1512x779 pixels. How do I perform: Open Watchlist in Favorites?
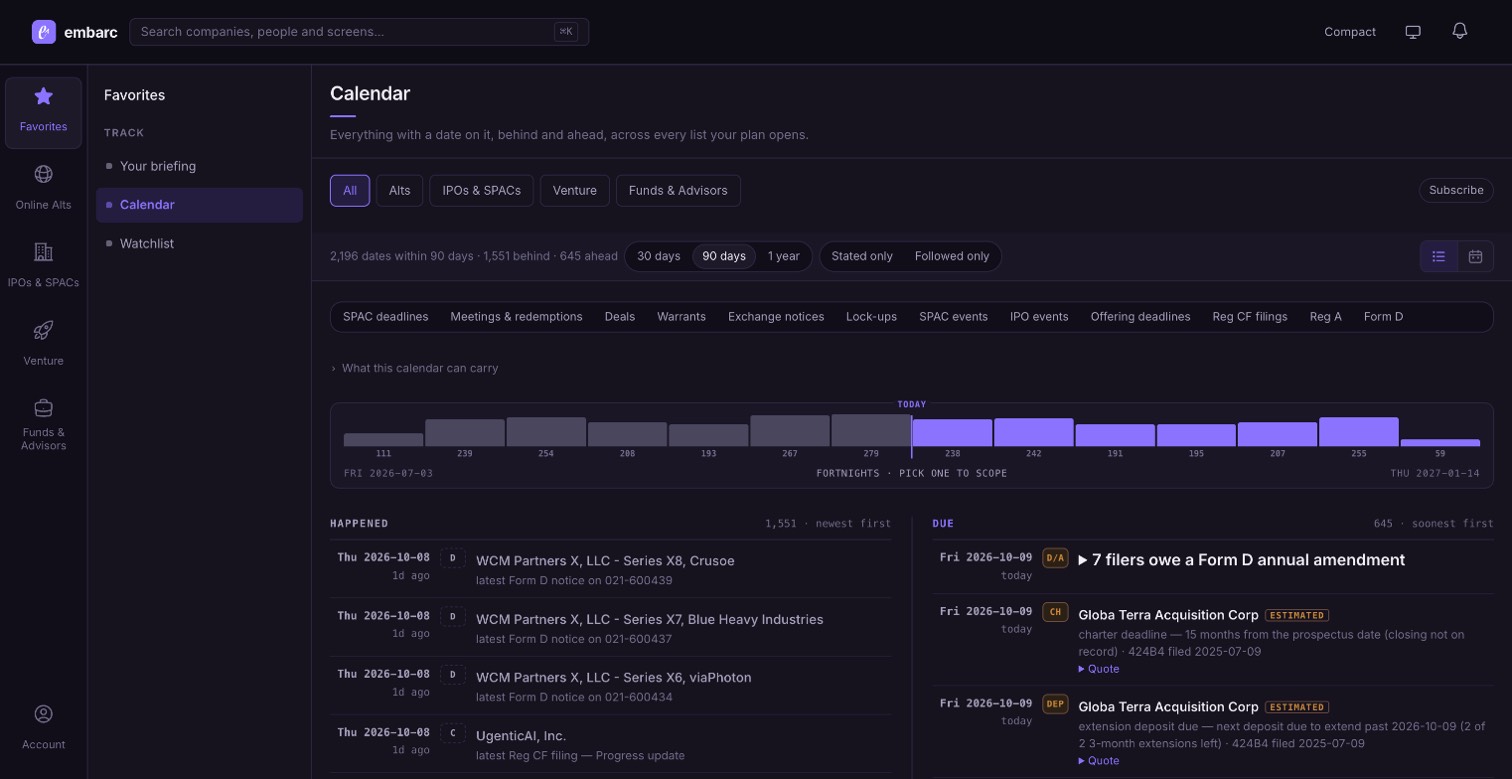click(x=199, y=243)
